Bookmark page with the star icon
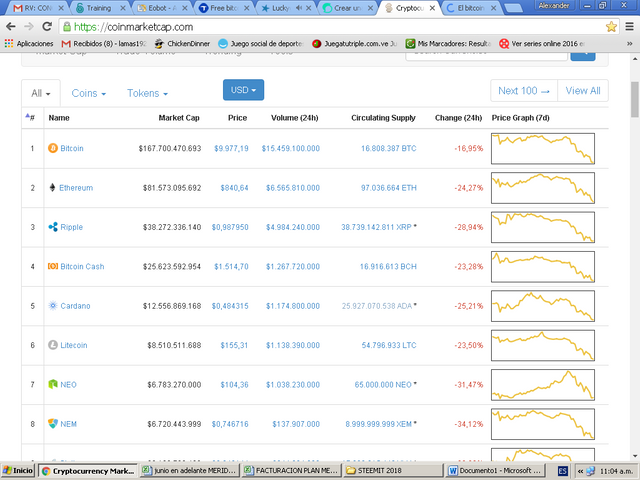Image resolution: width=640 pixels, height=480 pixels. point(611,27)
